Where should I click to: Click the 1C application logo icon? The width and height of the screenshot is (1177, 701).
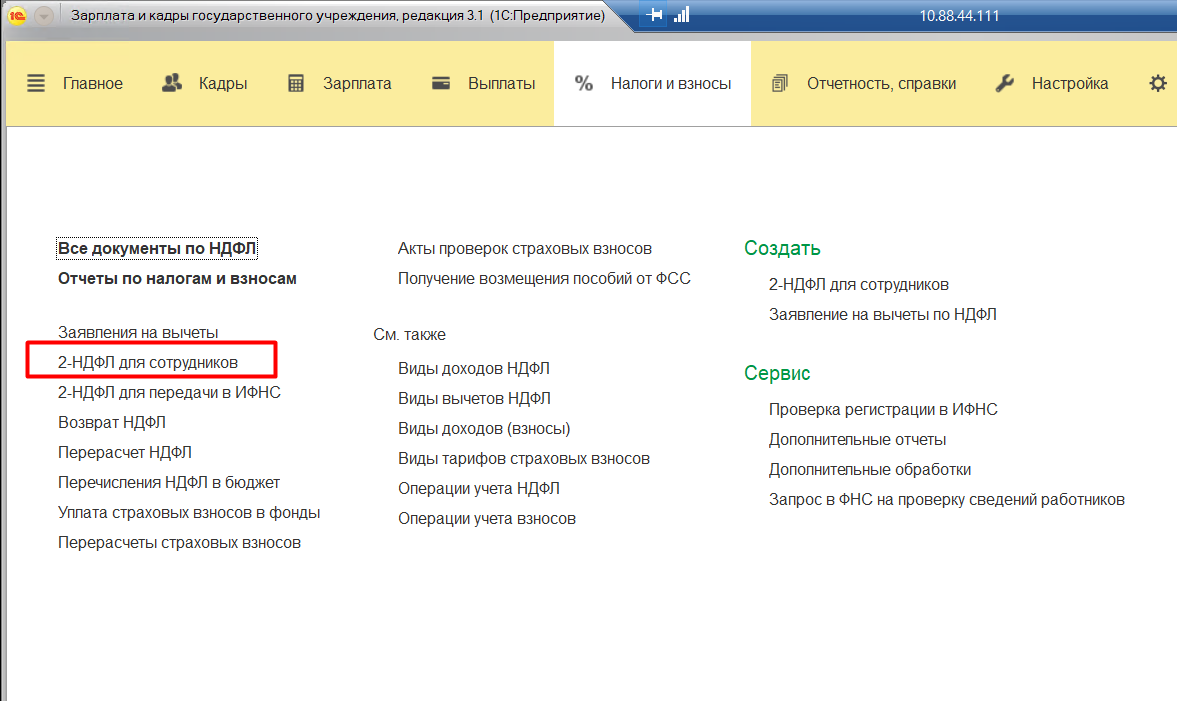tap(17, 16)
